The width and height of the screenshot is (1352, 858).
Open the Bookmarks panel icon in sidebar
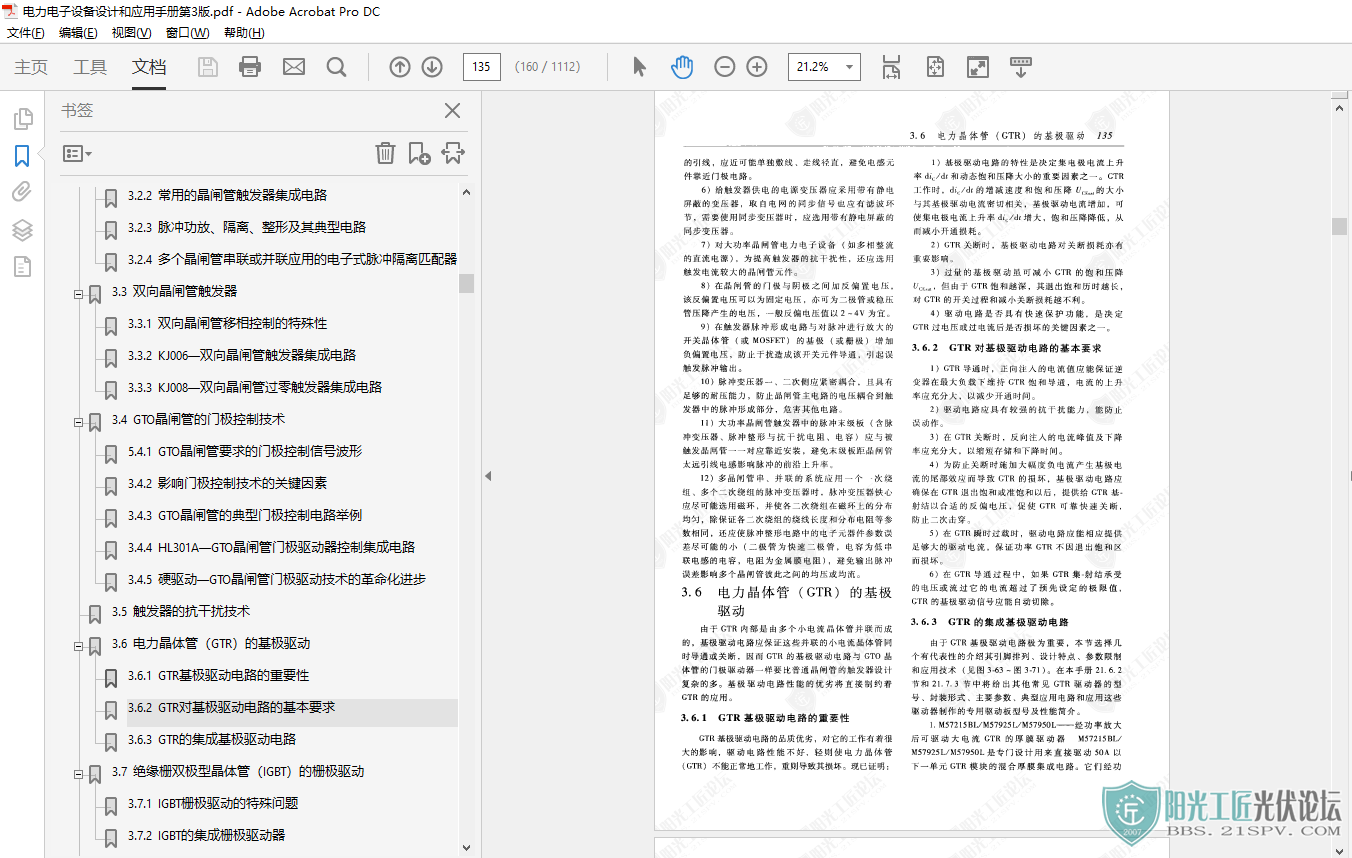click(x=22, y=156)
